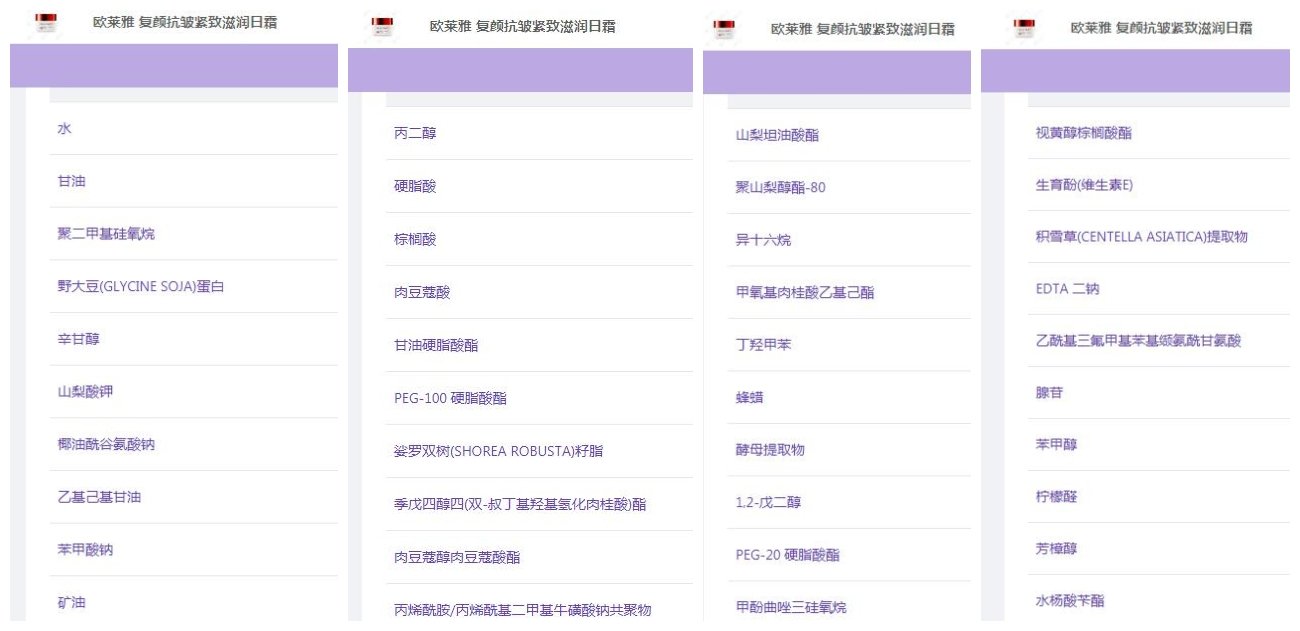The image size is (1300, 631).
Task: Open 野大豆(GLYCINE SOJA)蛋白 ingredient details
Action: click(x=141, y=287)
